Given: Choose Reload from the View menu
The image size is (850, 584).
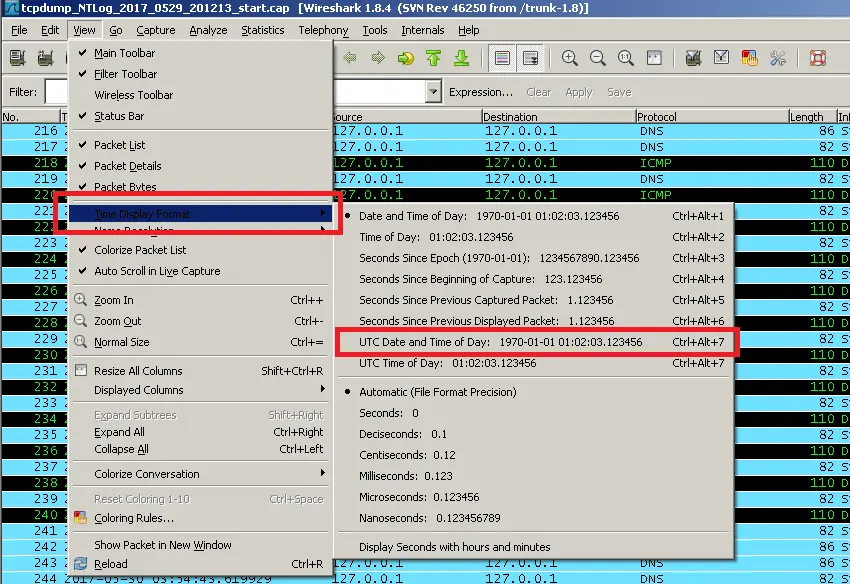Looking at the screenshot, I should [200, 564].
